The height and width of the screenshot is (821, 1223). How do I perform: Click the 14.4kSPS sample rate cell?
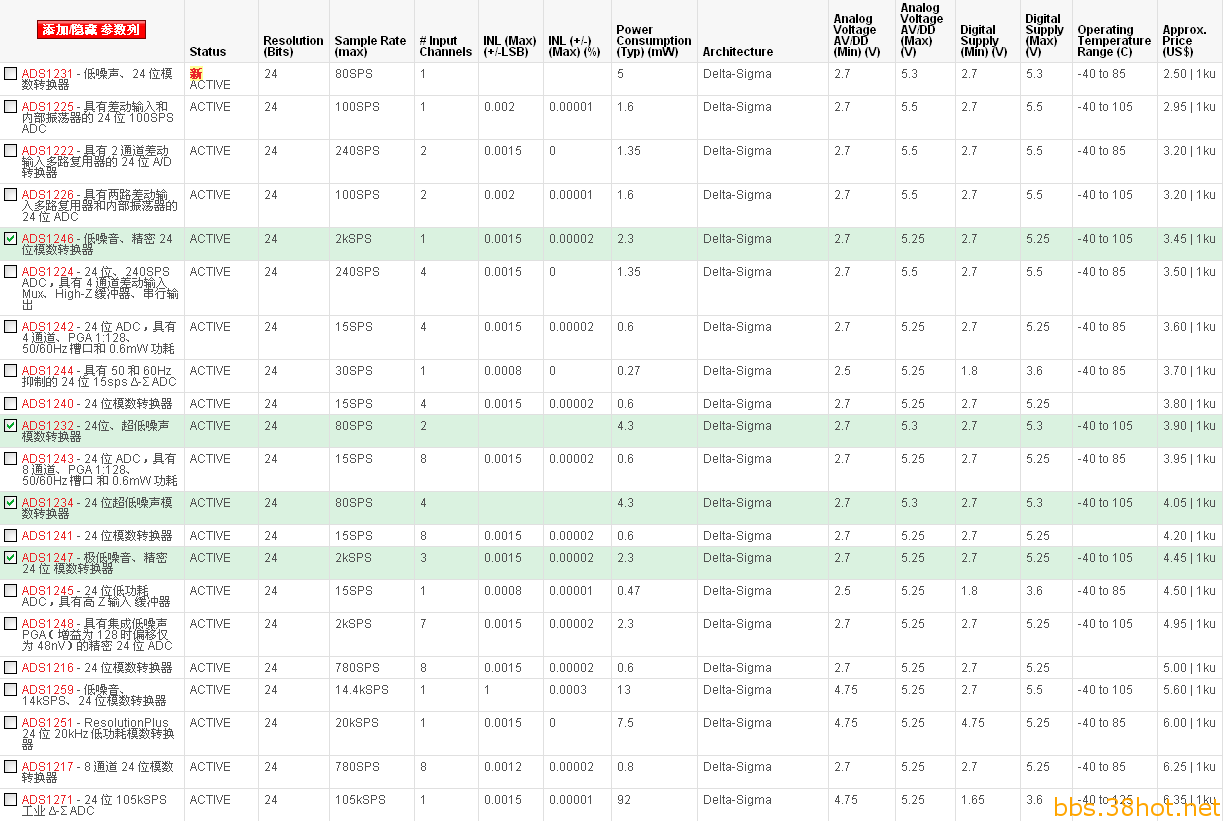click(x=362, y=690)
